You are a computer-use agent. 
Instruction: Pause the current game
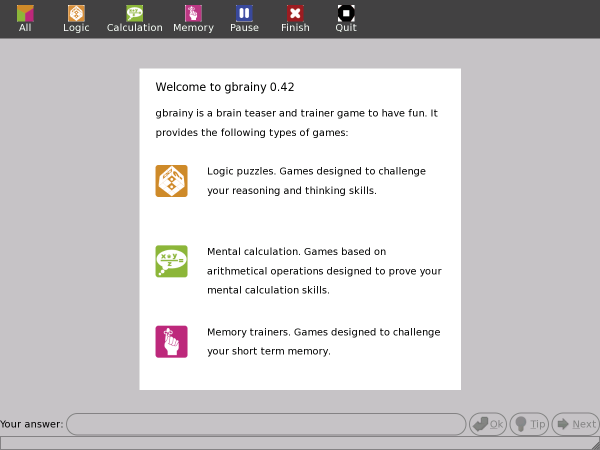pos(244,18)
